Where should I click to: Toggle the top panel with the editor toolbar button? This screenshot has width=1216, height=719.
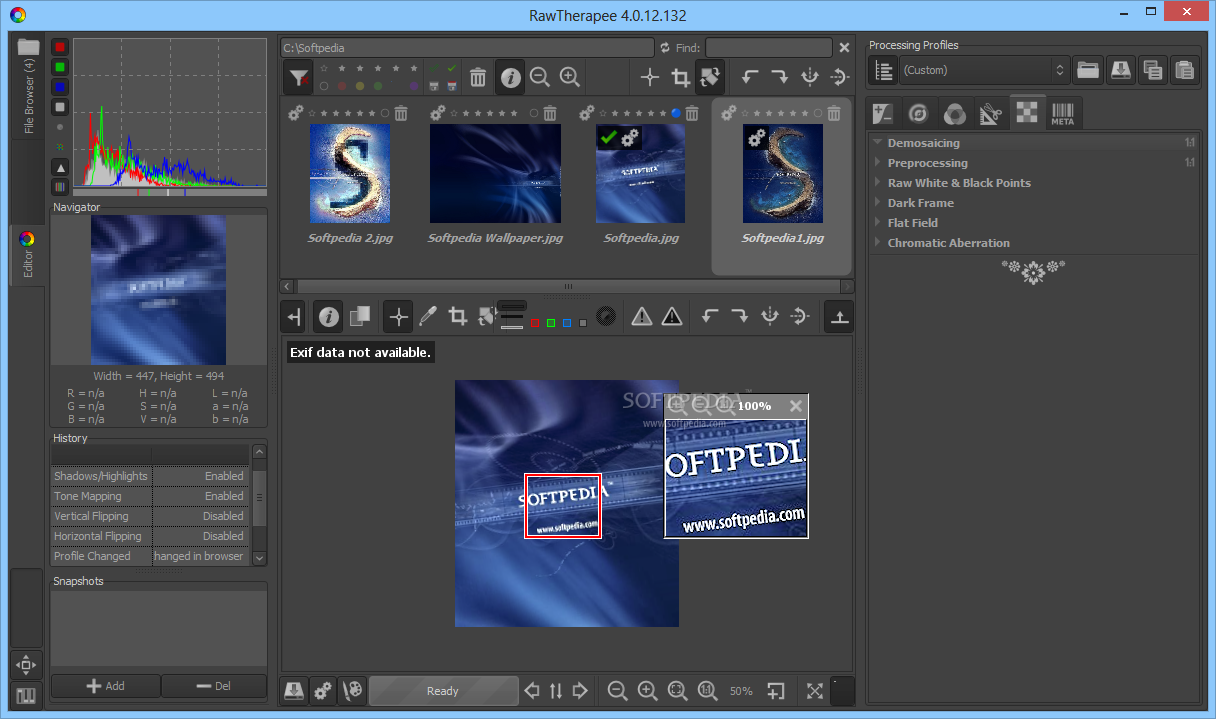[x=839, y=316]
